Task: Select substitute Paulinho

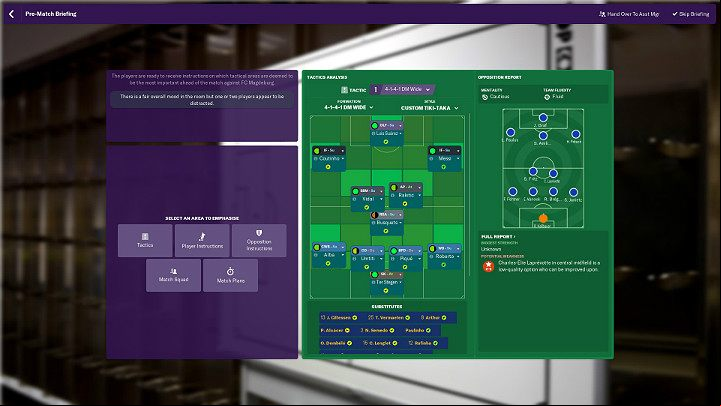Action: coord(418,330)
